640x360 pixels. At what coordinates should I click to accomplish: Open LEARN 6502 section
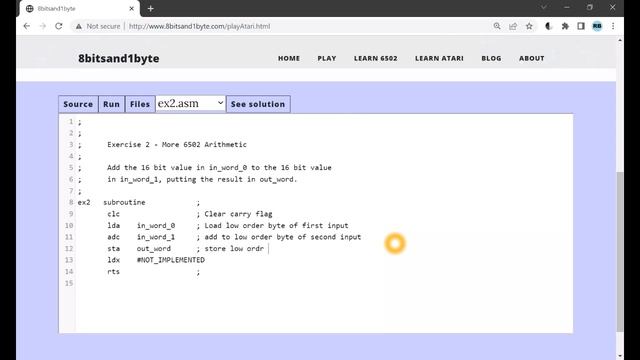pos(376,58)
